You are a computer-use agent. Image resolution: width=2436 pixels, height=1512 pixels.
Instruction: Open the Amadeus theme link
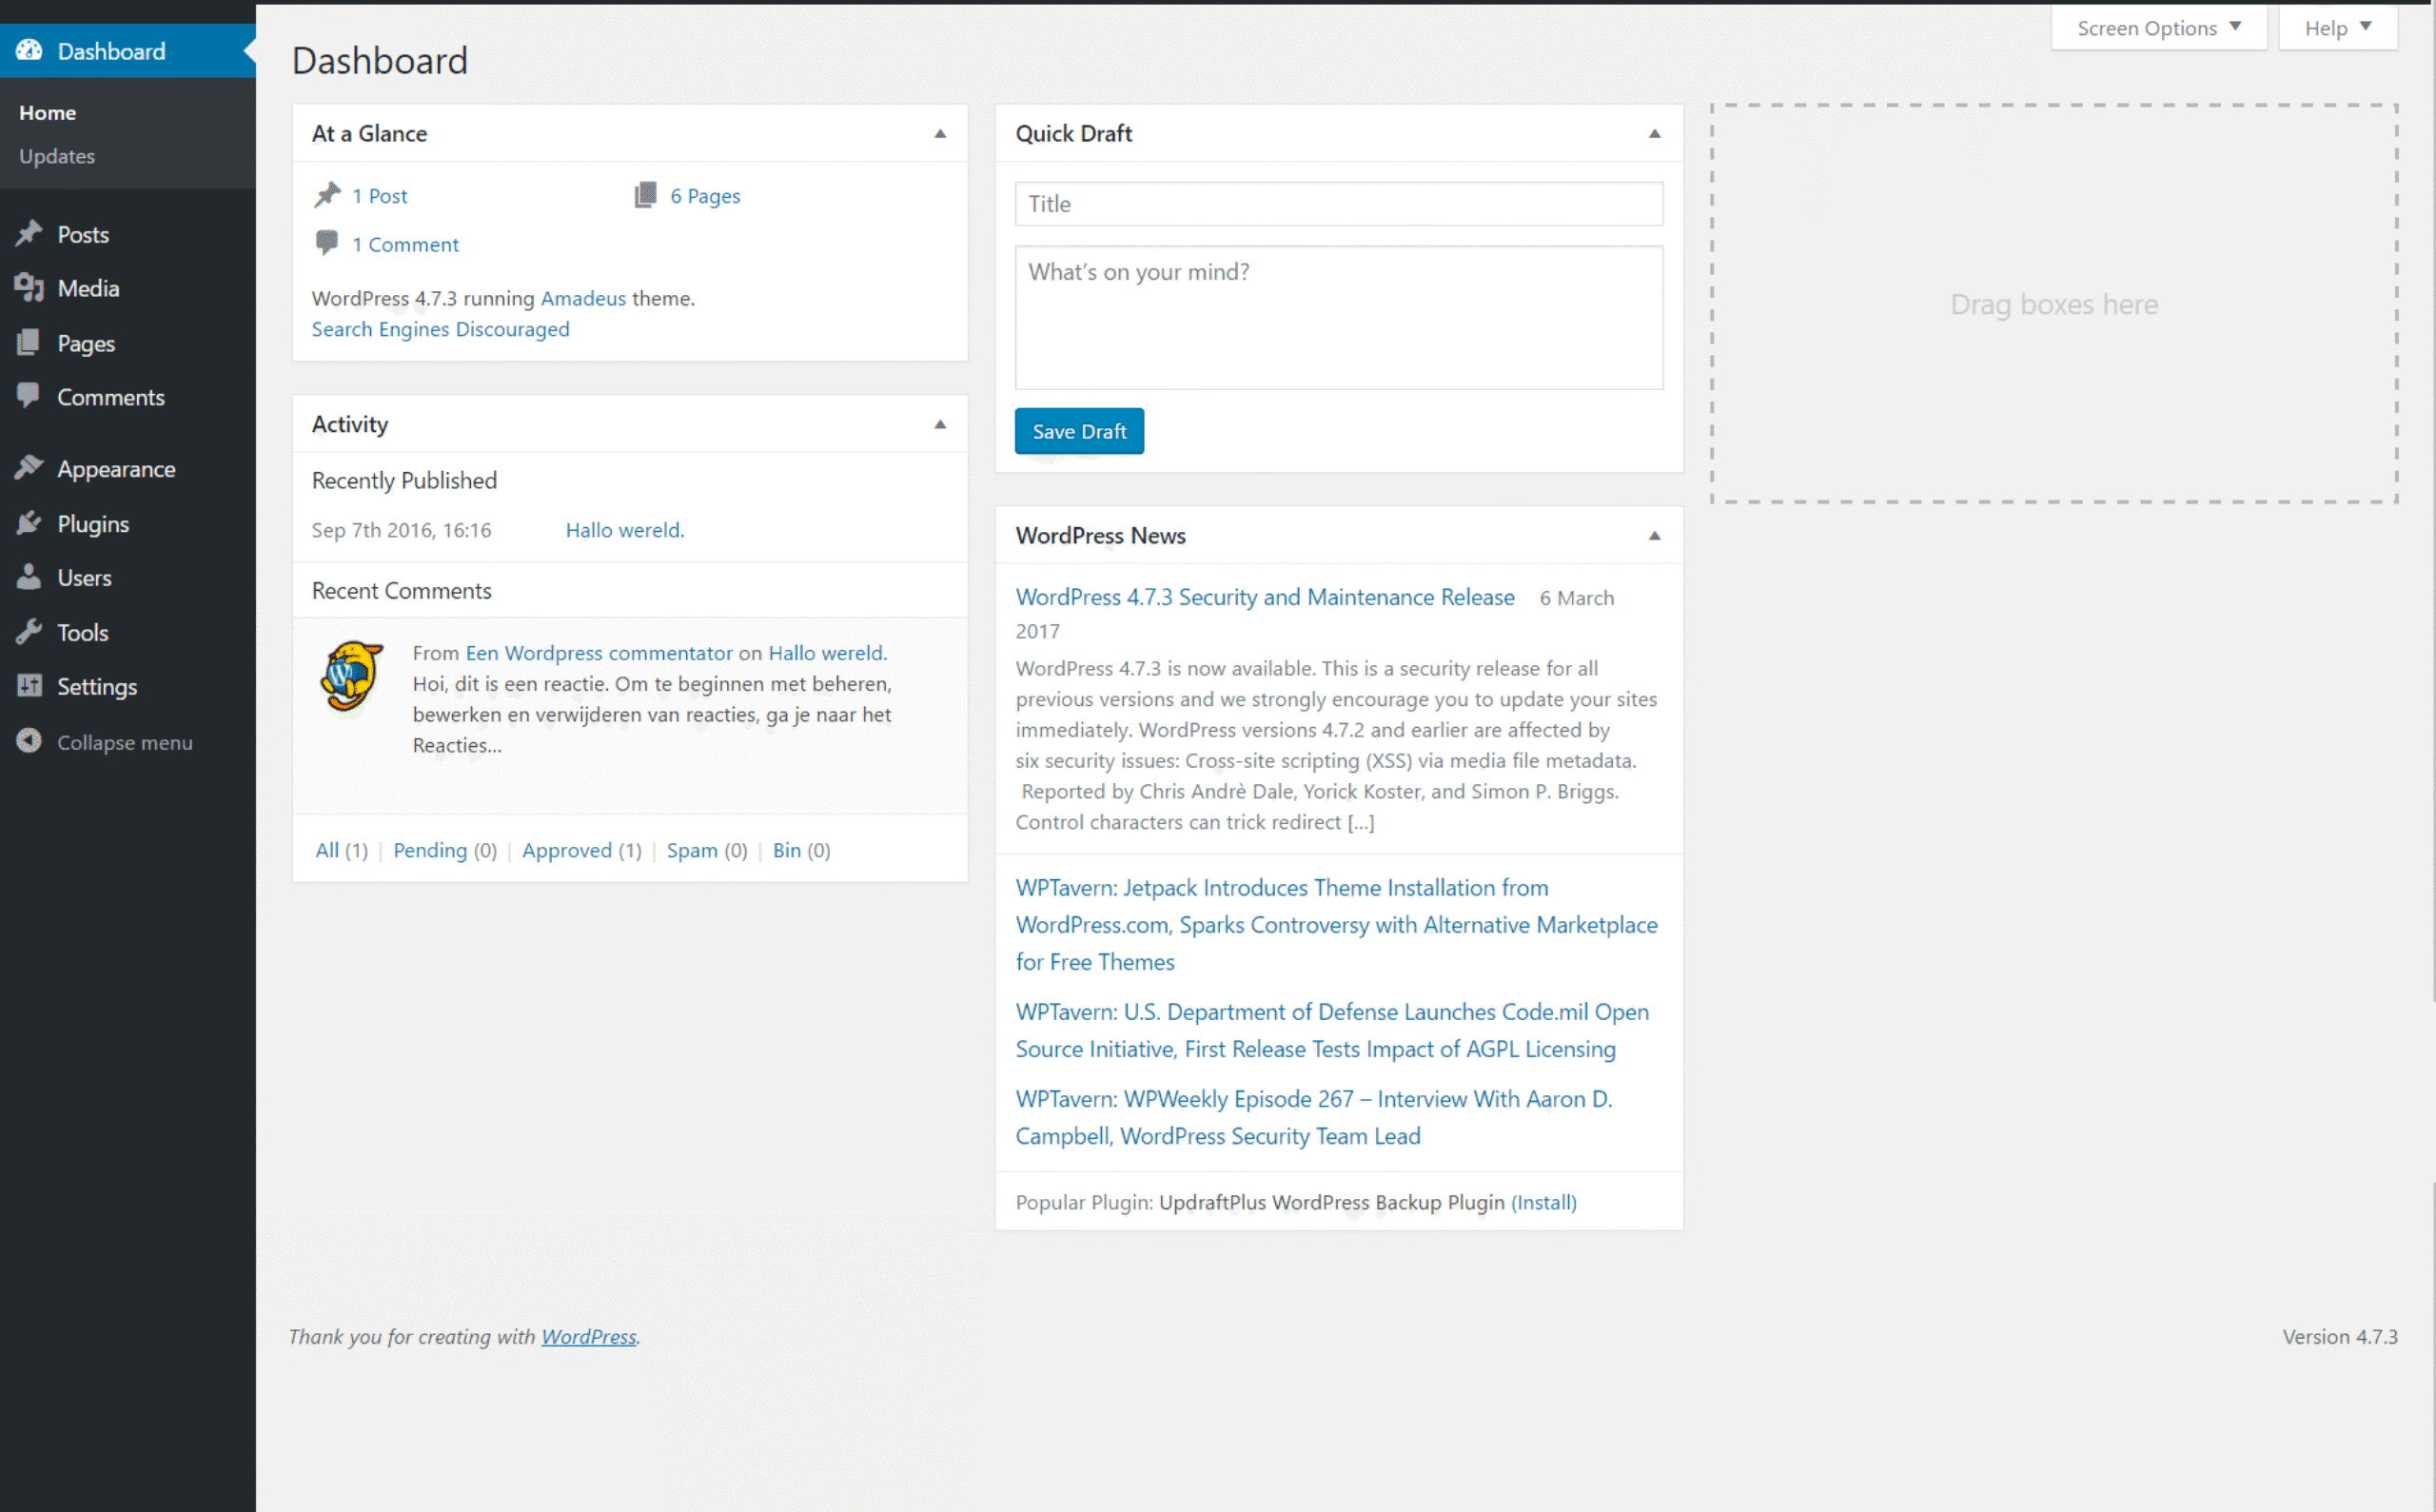pyautogui.click(x=583, y=298)
